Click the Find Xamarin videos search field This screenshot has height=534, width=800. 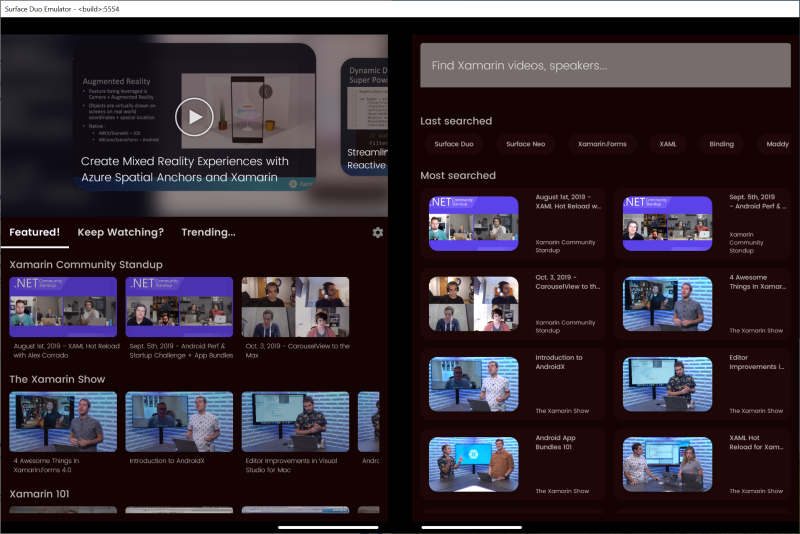605,66
